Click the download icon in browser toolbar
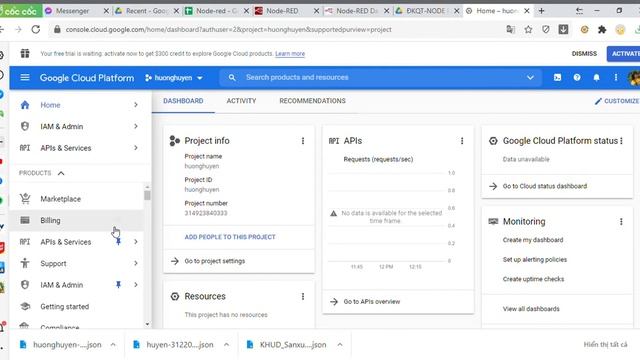 [563, 29]
